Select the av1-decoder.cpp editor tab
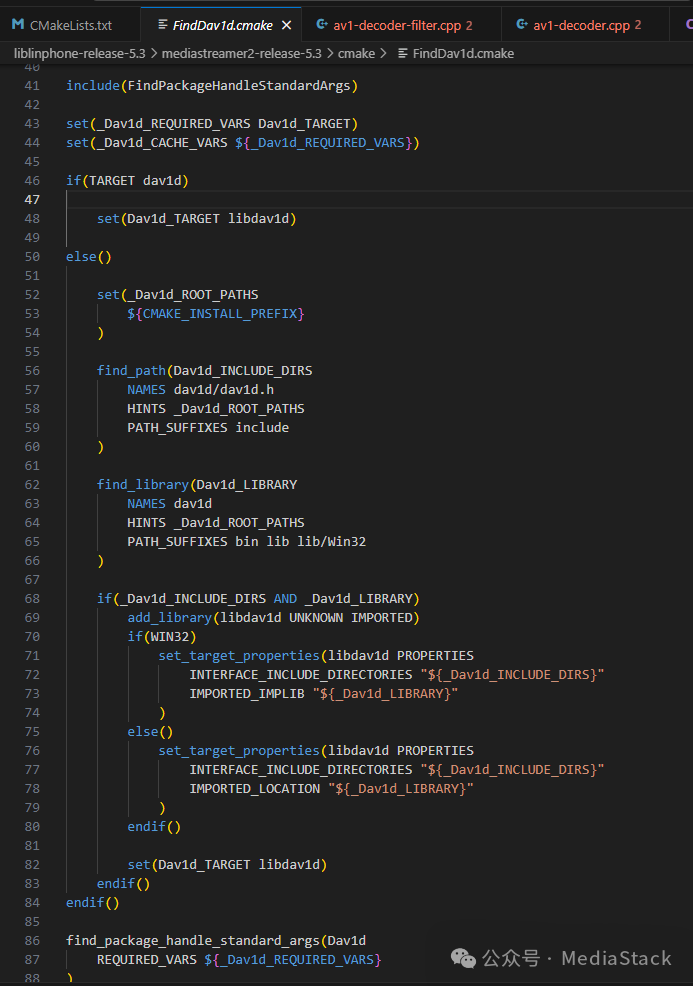Screen dimensions: 693x986 (588, 25)
